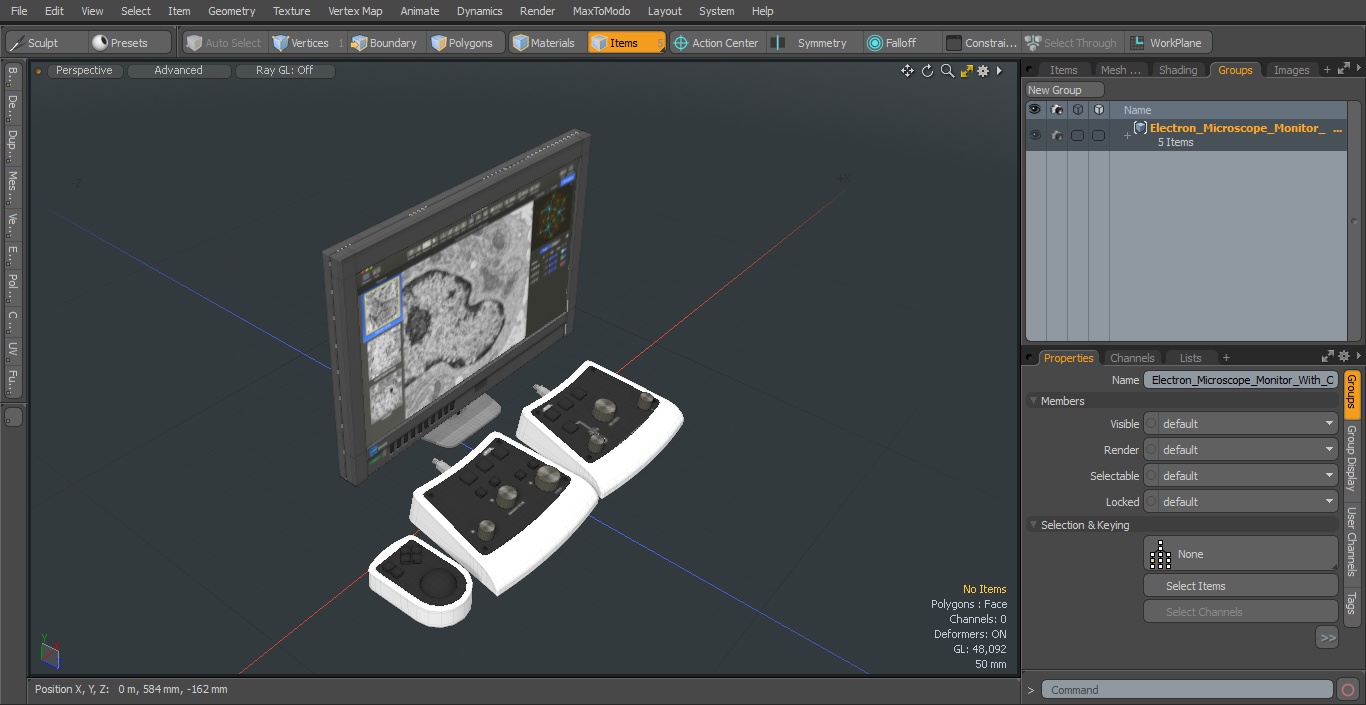The height and width of the screenshot is (705, 1366).
Task: Click the eye column header in Groups
Action: 1035,110
